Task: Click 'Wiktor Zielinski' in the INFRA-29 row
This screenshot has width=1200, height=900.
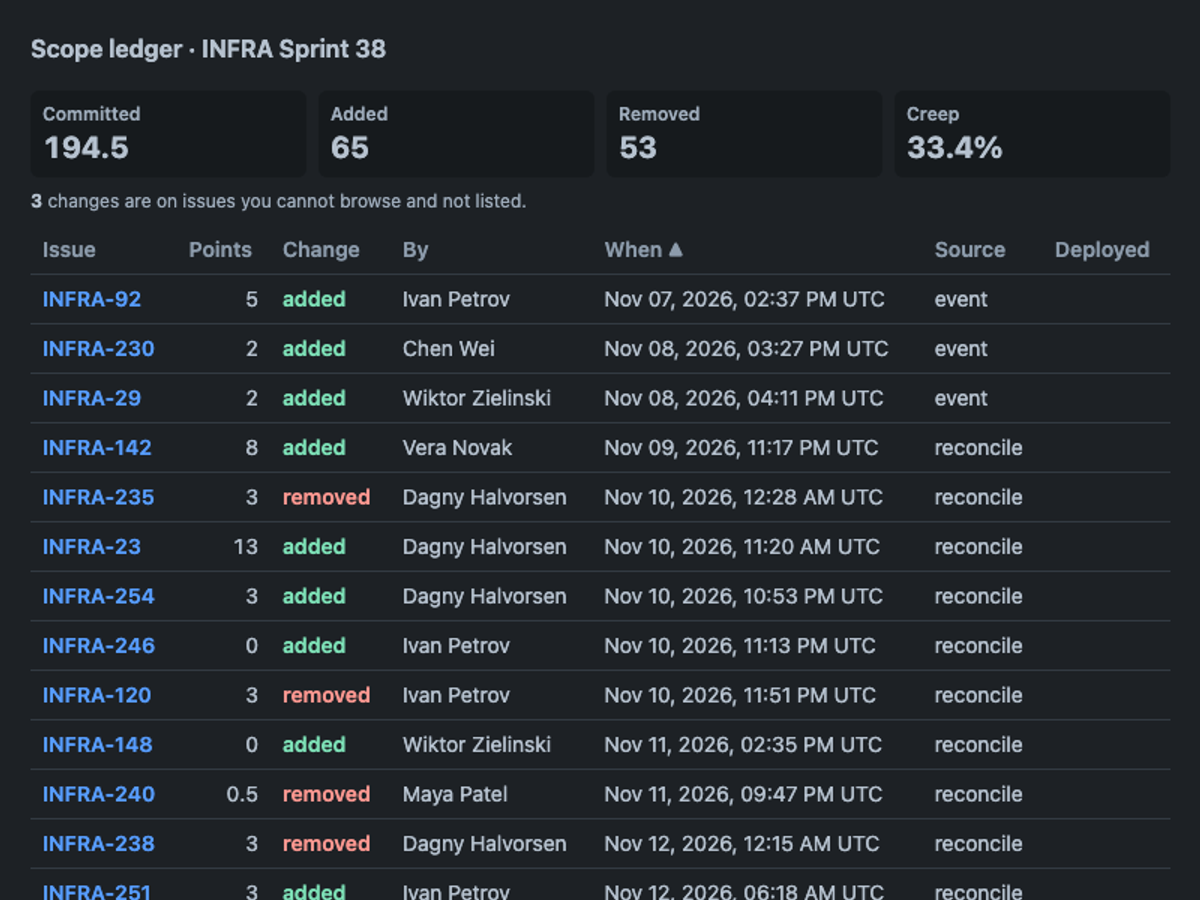Action: click(477, 398)
